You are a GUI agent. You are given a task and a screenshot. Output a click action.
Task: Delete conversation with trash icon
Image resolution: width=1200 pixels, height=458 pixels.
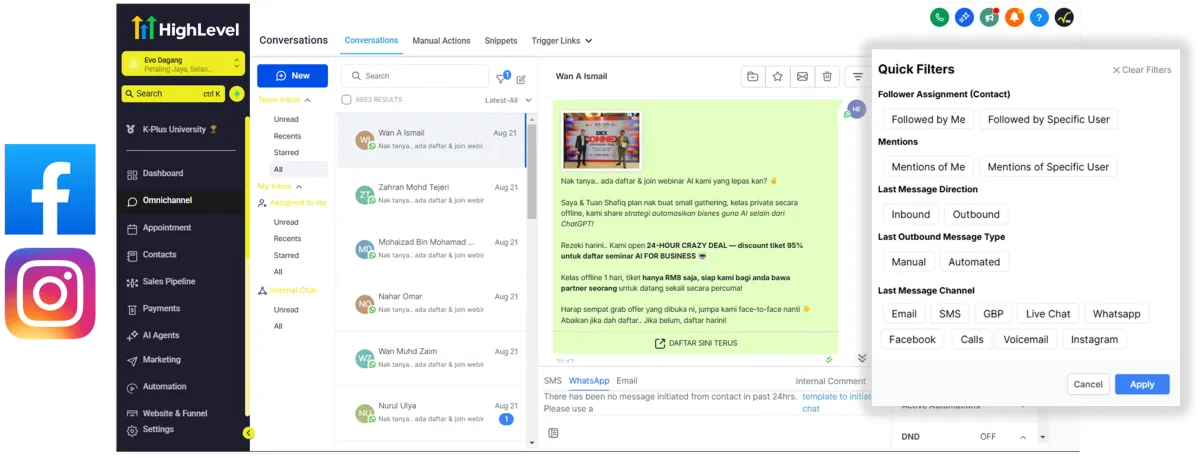[x=827, y=76]
